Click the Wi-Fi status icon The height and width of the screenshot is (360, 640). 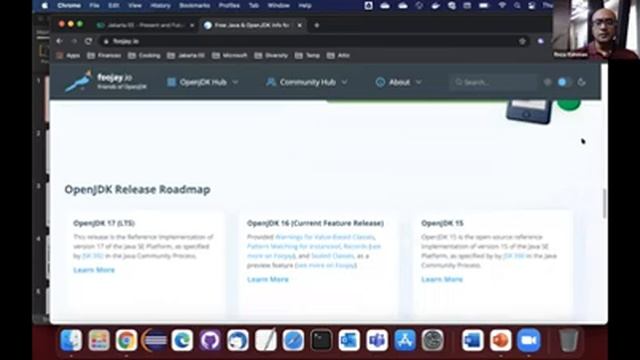(502, 6)
